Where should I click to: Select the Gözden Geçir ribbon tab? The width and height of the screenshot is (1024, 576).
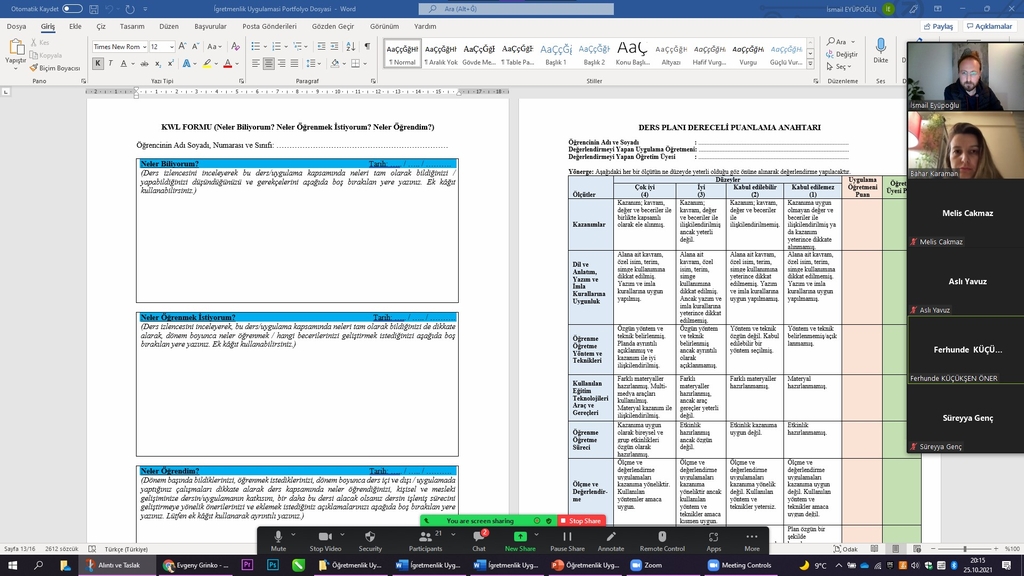(333, 27)
